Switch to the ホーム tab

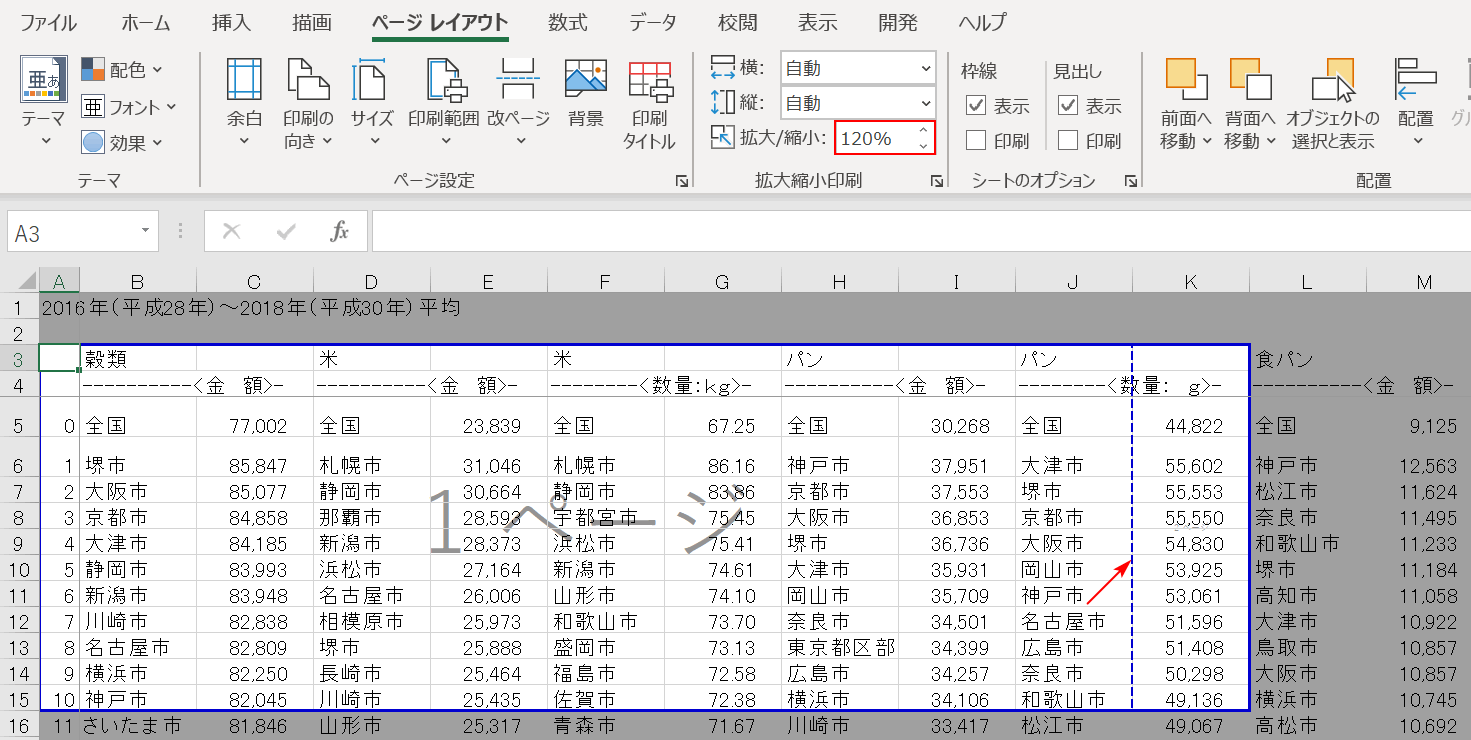click(146, 22)
